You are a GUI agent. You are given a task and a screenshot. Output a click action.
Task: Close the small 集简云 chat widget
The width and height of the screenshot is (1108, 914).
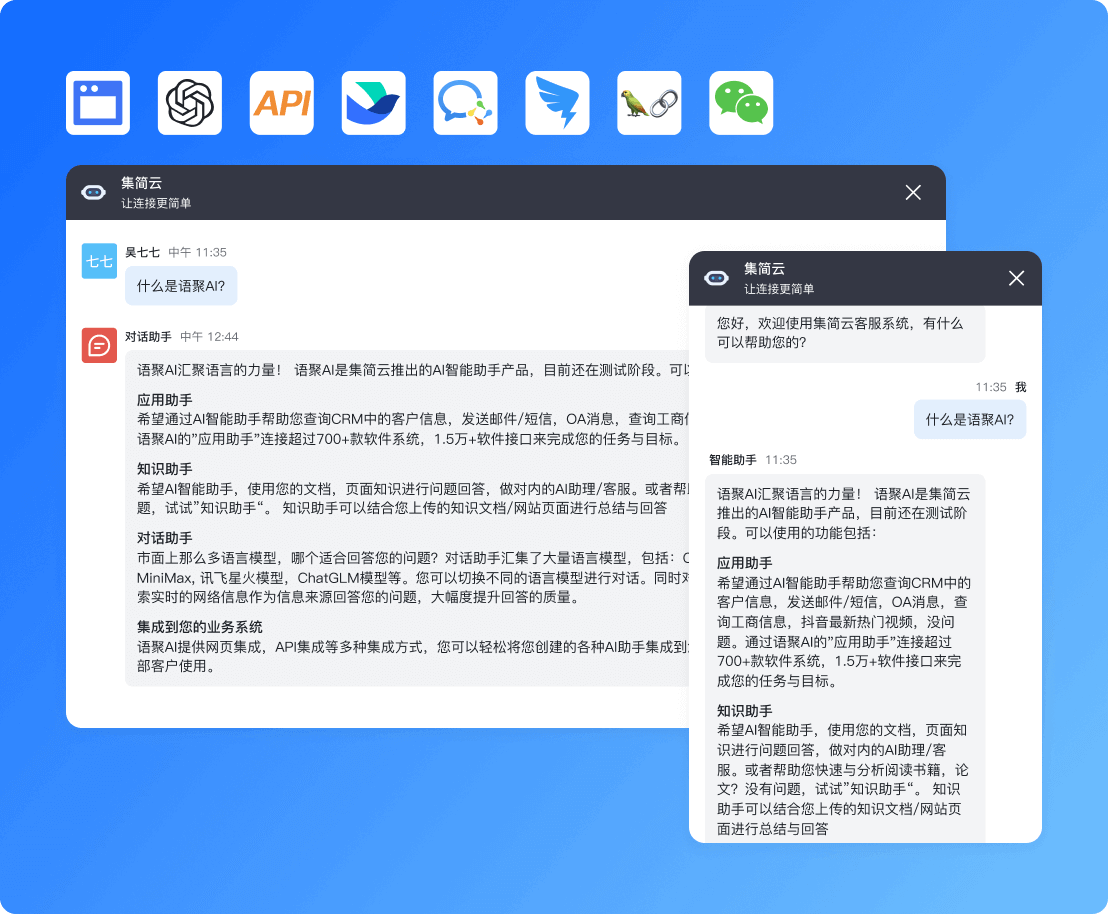click(x=1016, y=278)
